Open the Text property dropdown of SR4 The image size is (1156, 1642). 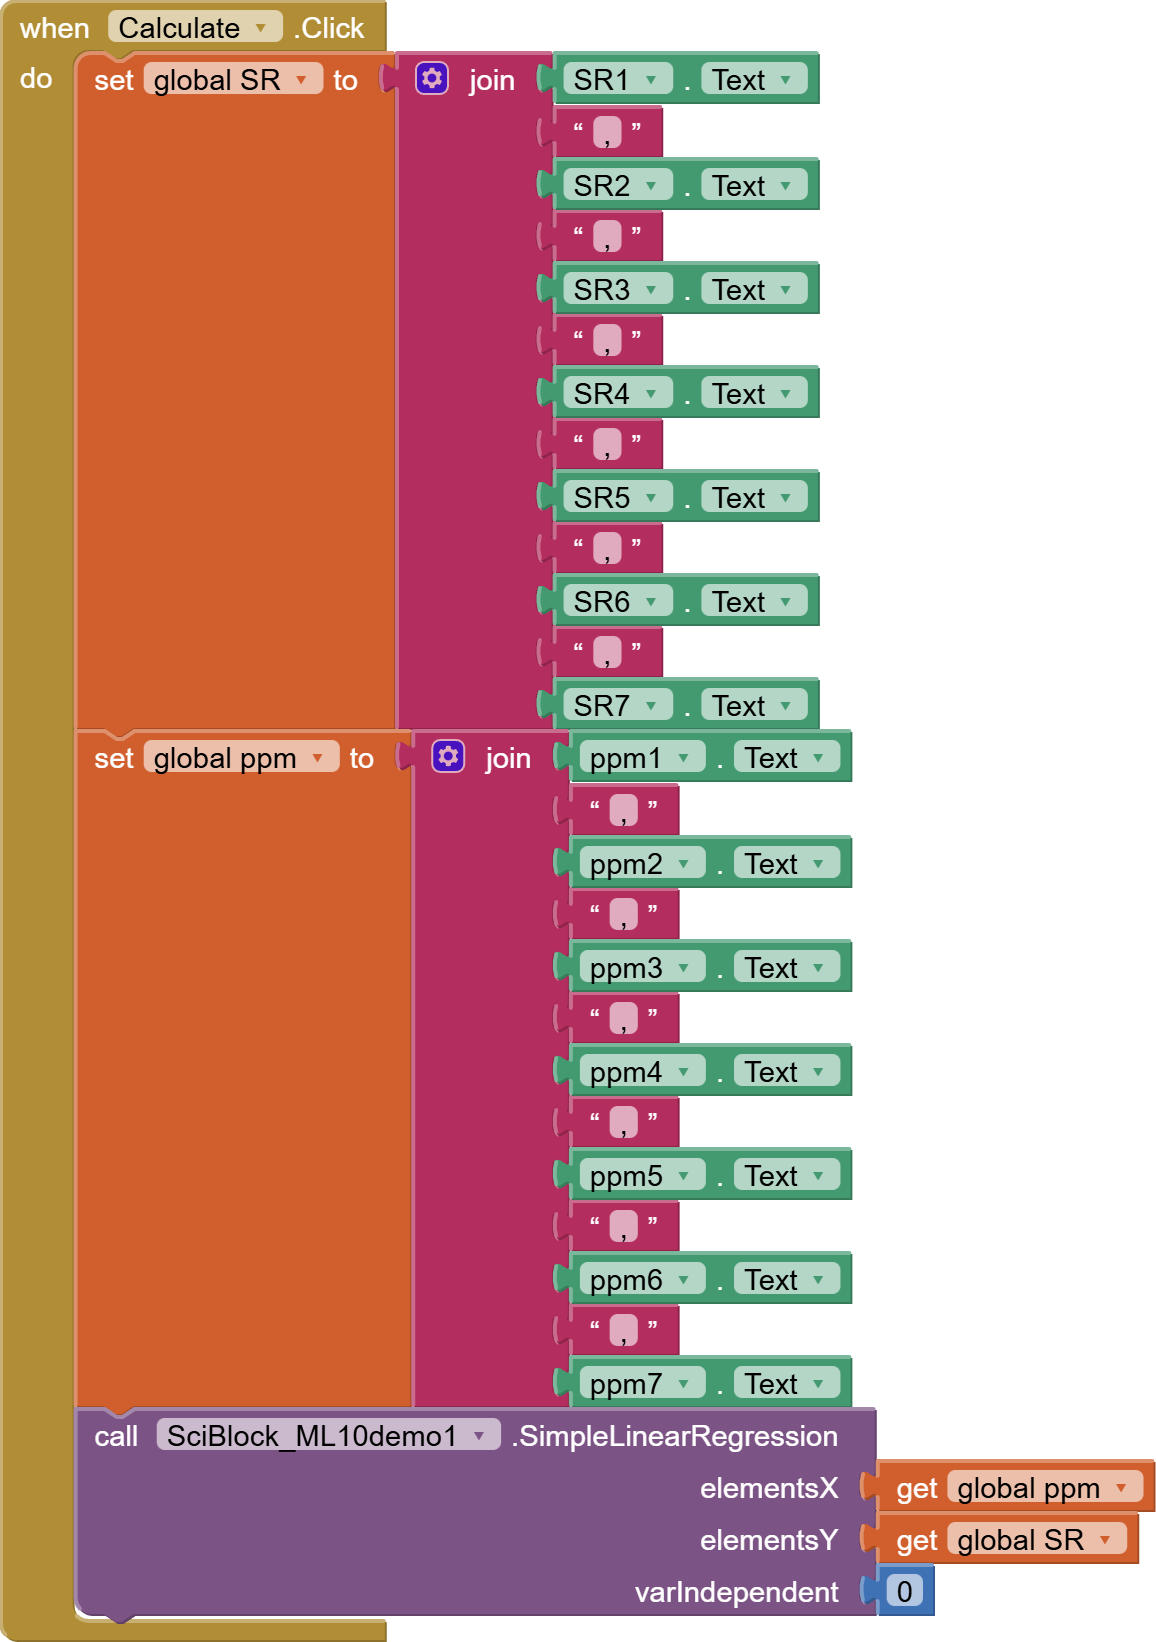(786, 394)
